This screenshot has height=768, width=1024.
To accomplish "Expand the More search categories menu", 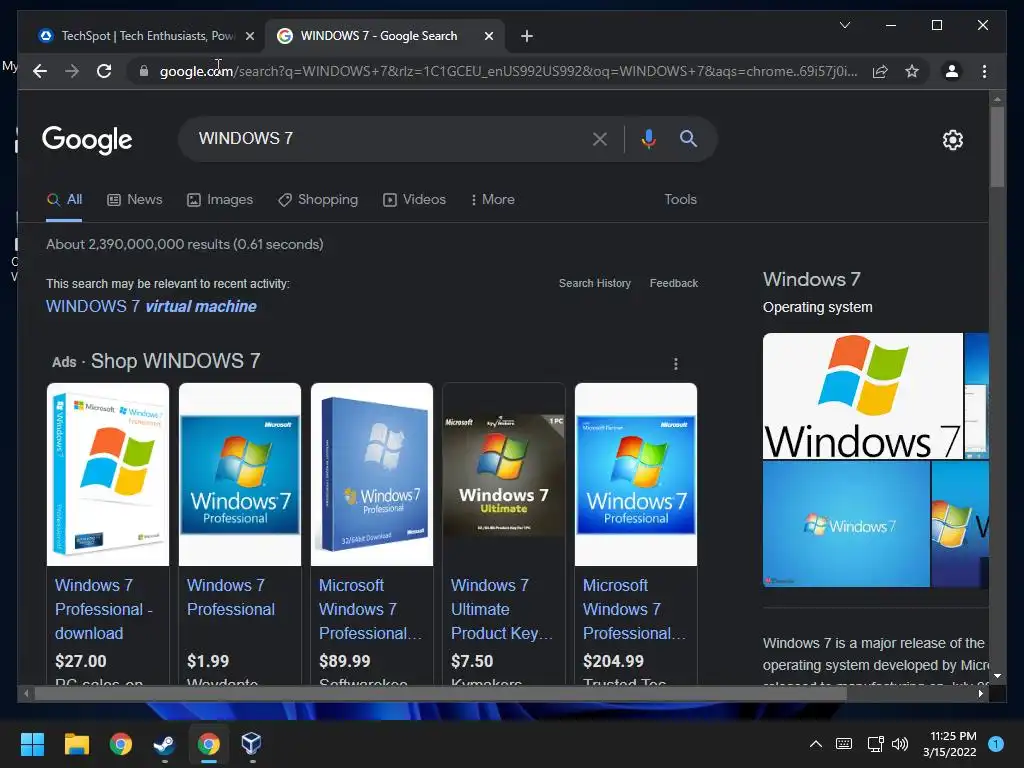I will 492,199.
